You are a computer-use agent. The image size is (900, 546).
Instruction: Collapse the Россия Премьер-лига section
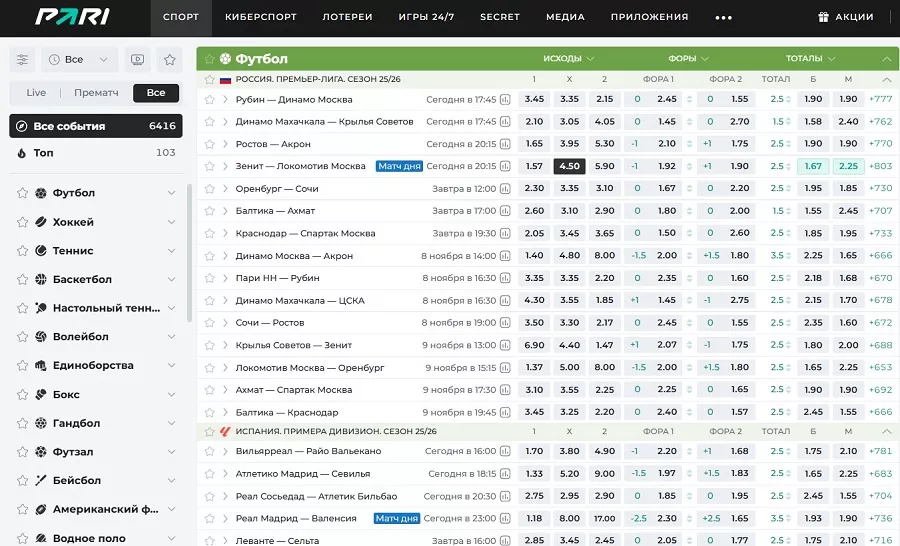[x=886, y=79]
